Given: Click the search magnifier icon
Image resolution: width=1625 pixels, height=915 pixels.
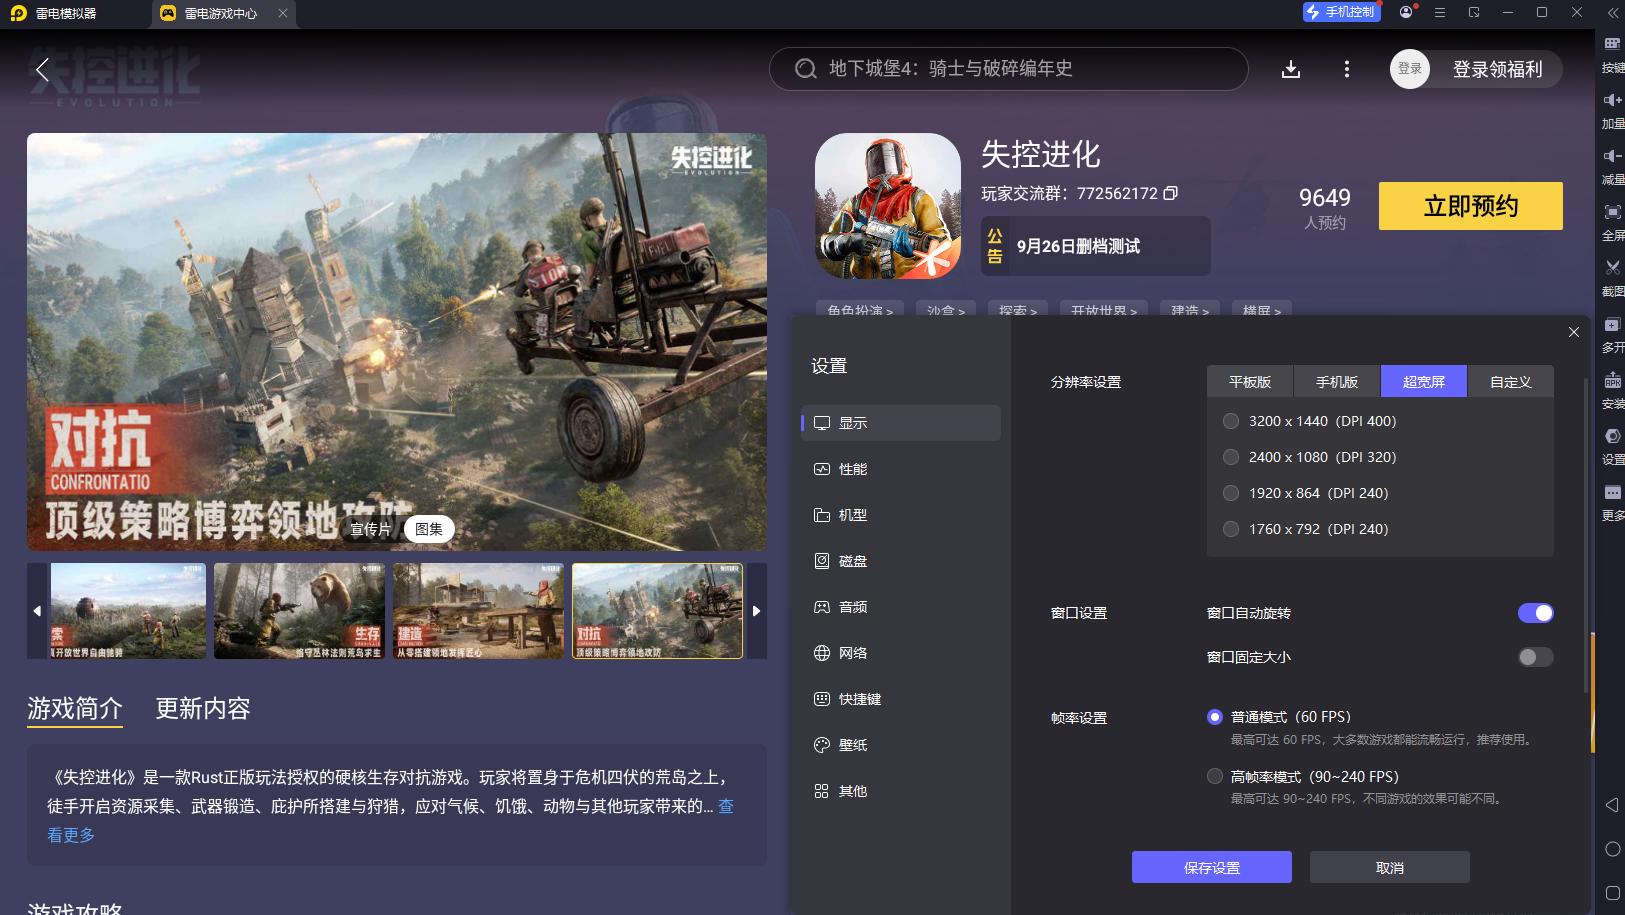Looking at the screenshot, I should click(x=806, y=69).
